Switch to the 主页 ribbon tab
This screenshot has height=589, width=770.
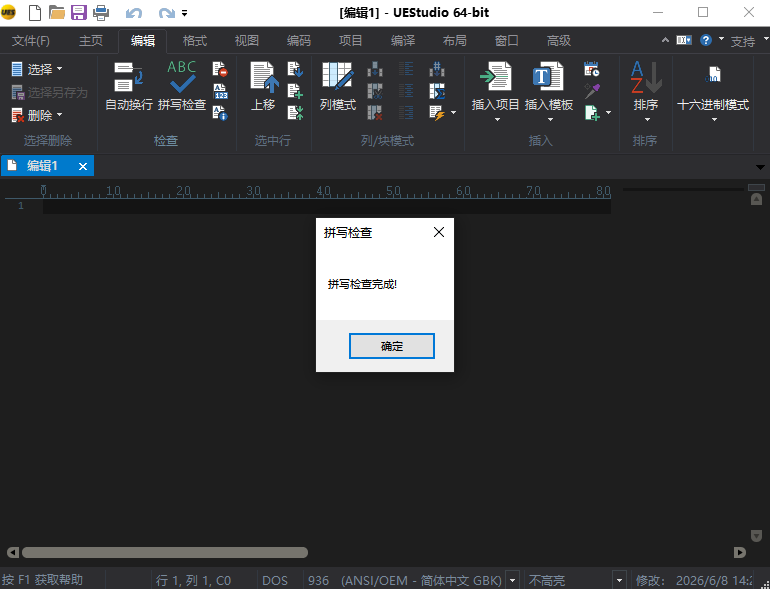(x=91, y=41)
